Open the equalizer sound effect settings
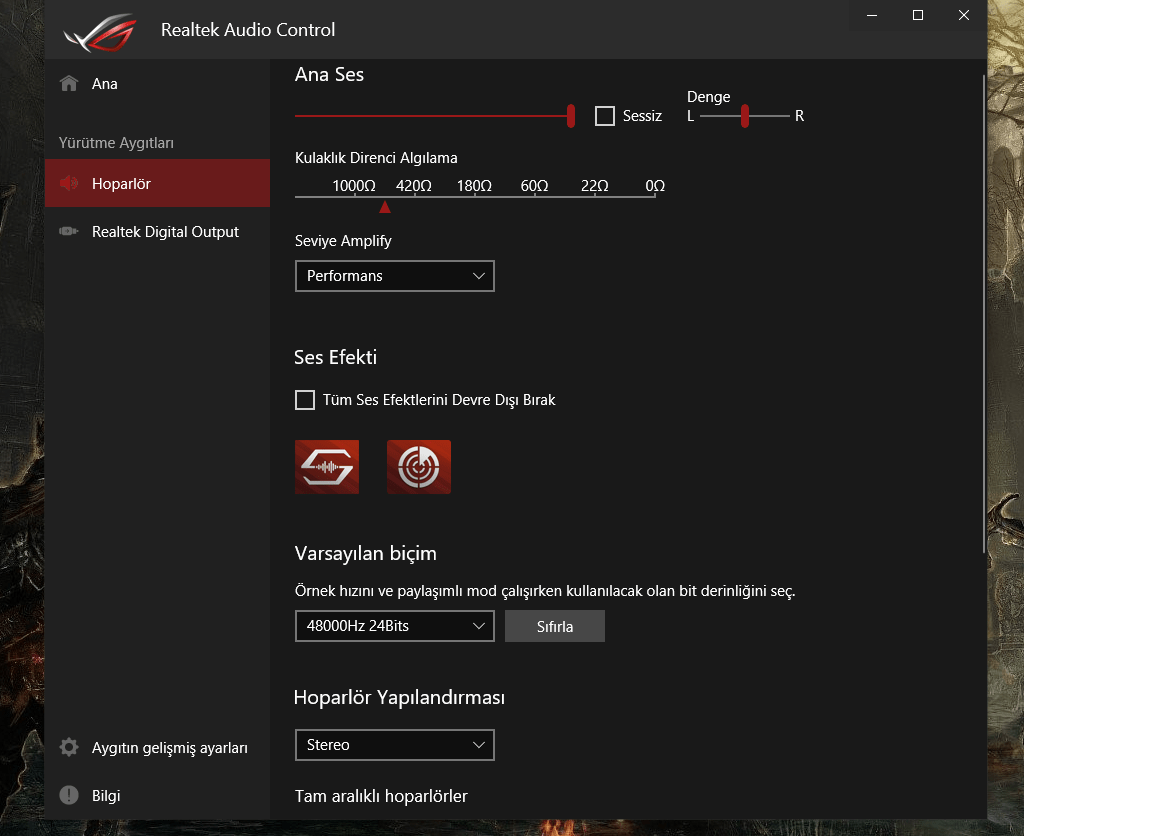1152x836 pixels. pos(327,466)
